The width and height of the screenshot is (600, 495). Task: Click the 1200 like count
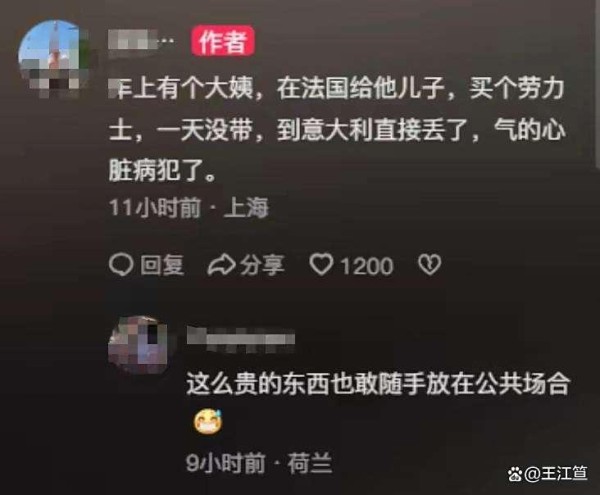coord(367,265)
